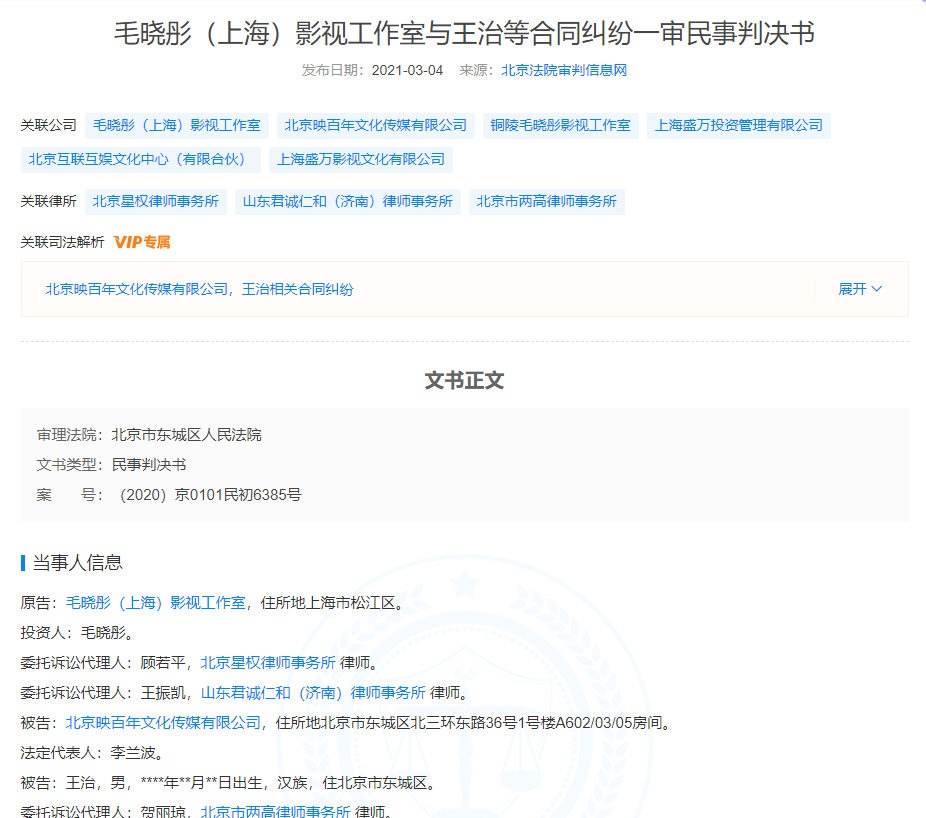Image resolution: width=926 pixels, height=818 pixels.
Task: Open the 铜陵毛晓彤影视工作室 company tag
Action: pos(560,125)
